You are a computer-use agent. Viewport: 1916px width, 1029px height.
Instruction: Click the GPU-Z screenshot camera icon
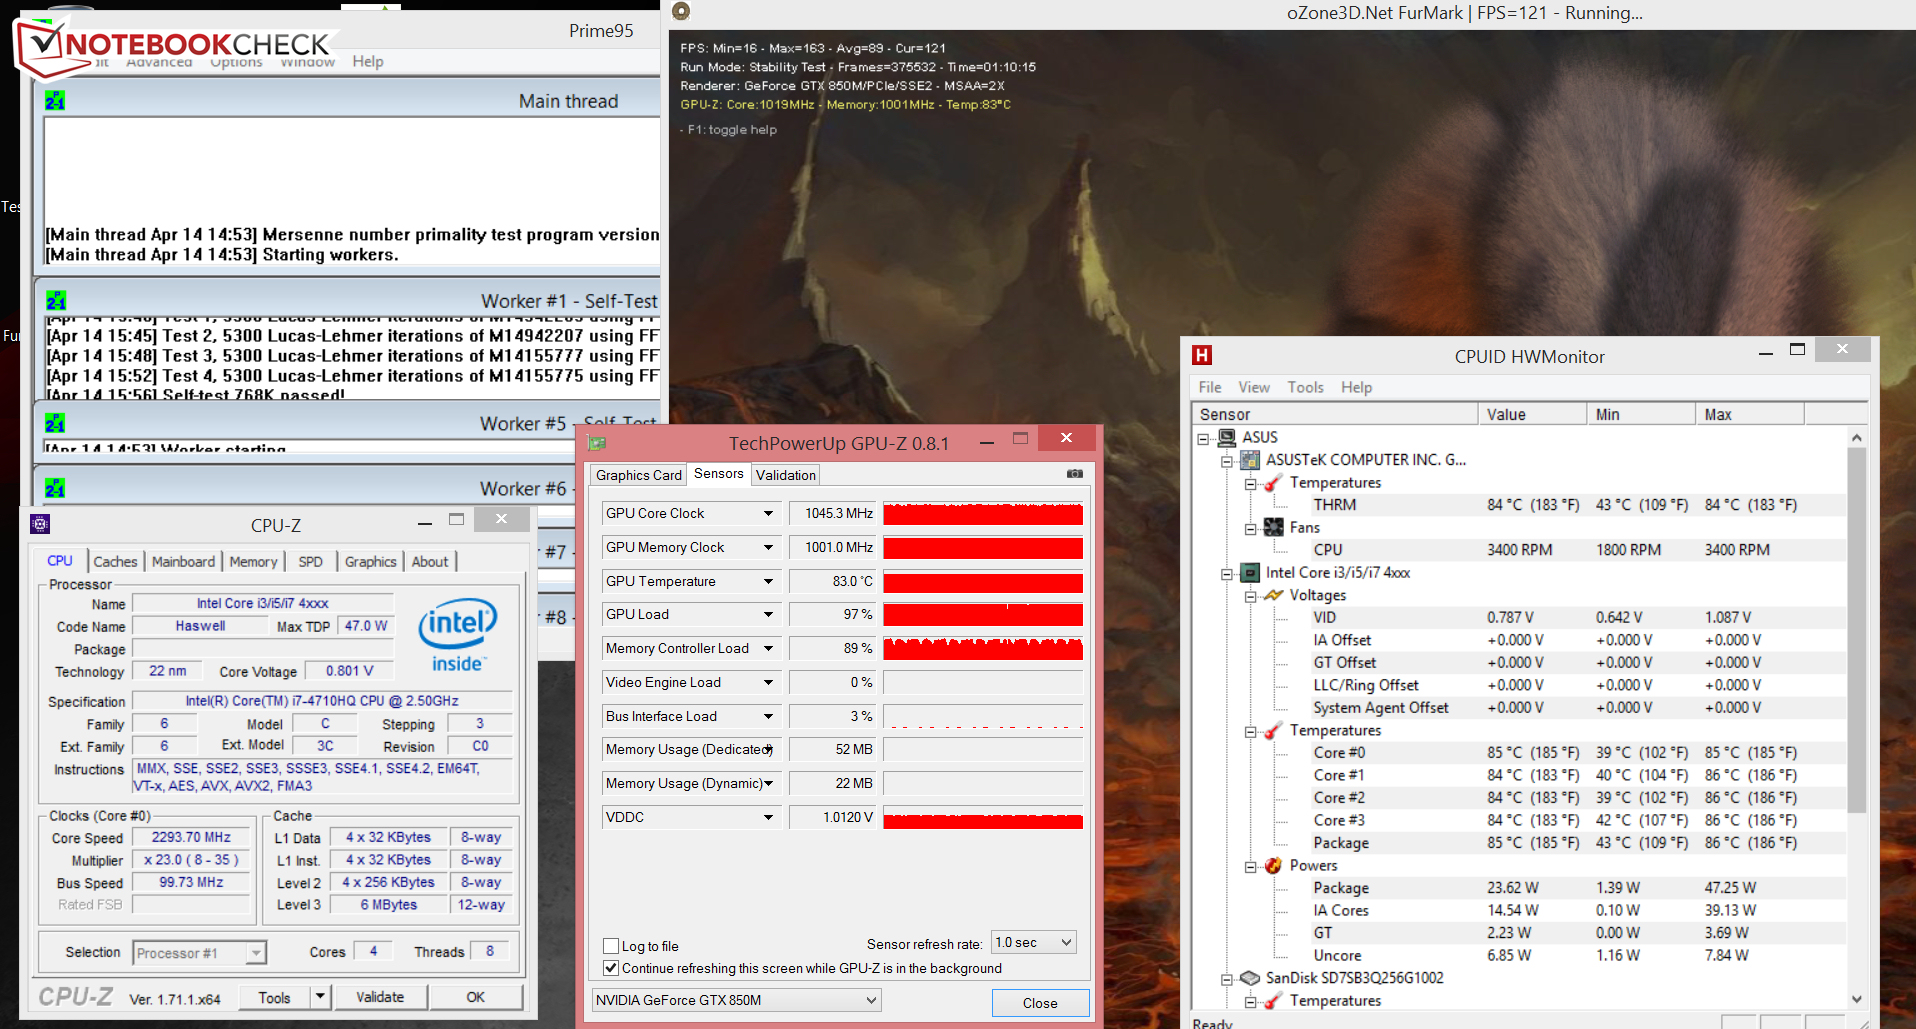pos(1074,474)
